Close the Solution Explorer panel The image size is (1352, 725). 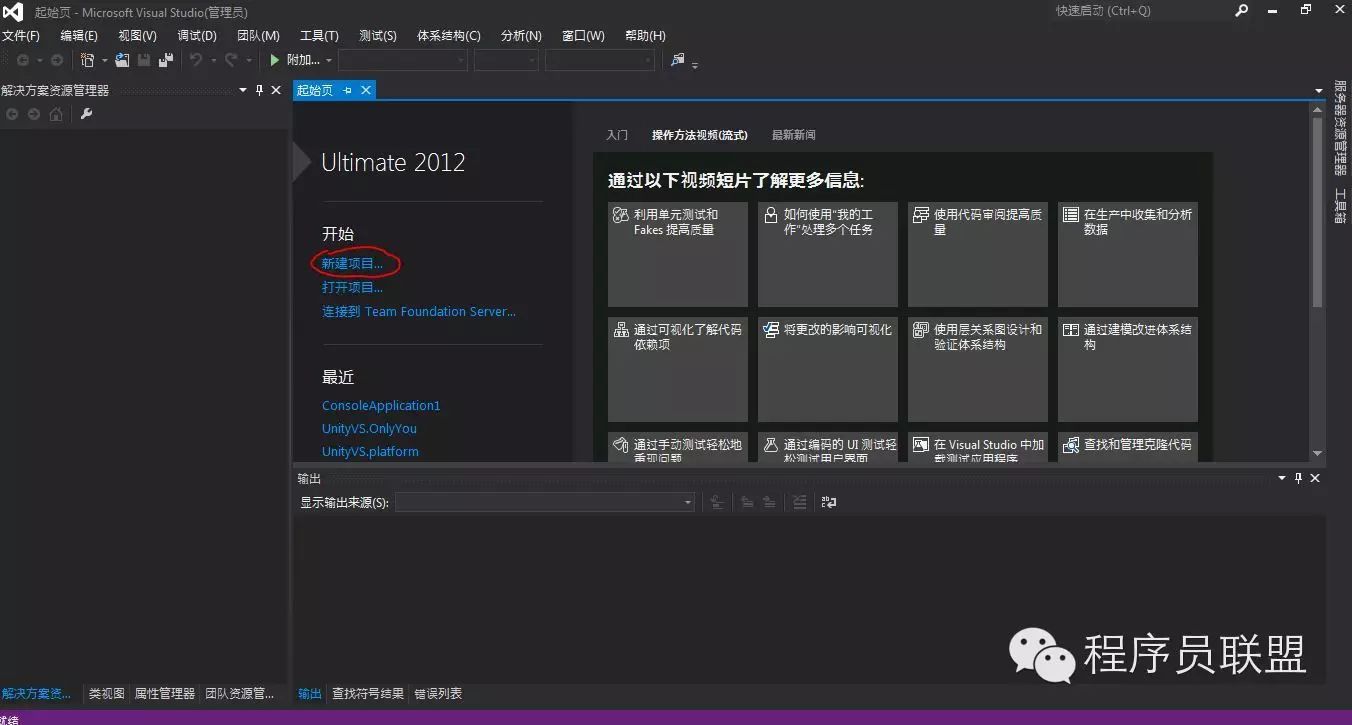point(277,90)
